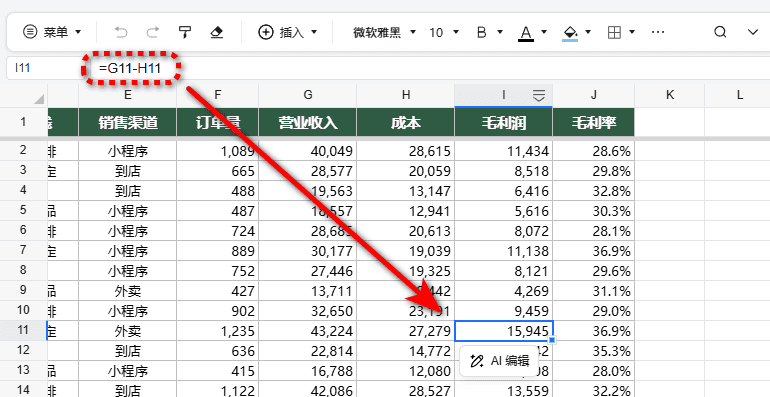The image size is (770, 397).
Task: Select cell with value 20,059
Action: [x=406, y=170]
